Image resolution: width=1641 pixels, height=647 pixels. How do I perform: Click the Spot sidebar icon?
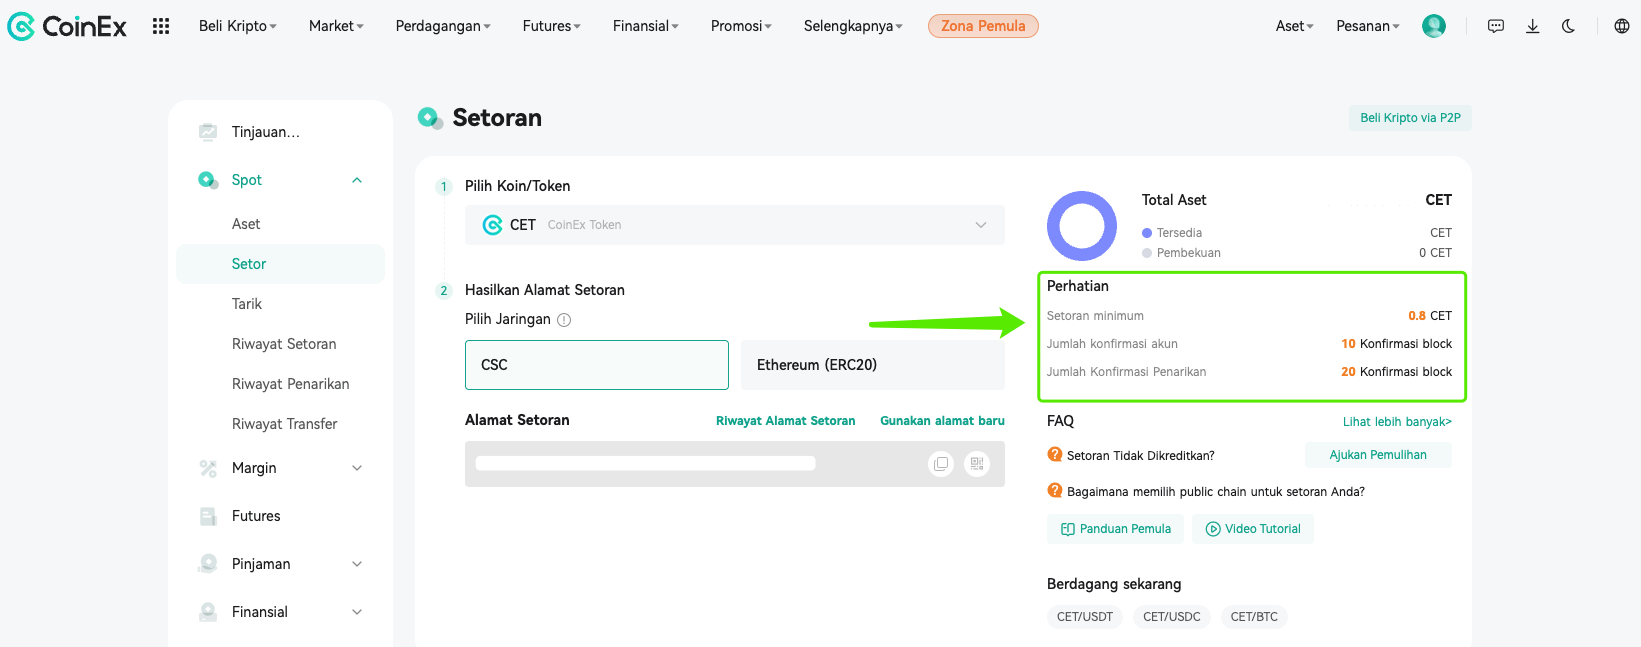(x=208, y=180)
